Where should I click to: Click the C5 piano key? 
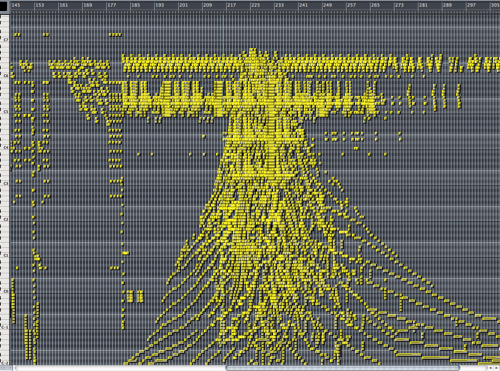5,112
